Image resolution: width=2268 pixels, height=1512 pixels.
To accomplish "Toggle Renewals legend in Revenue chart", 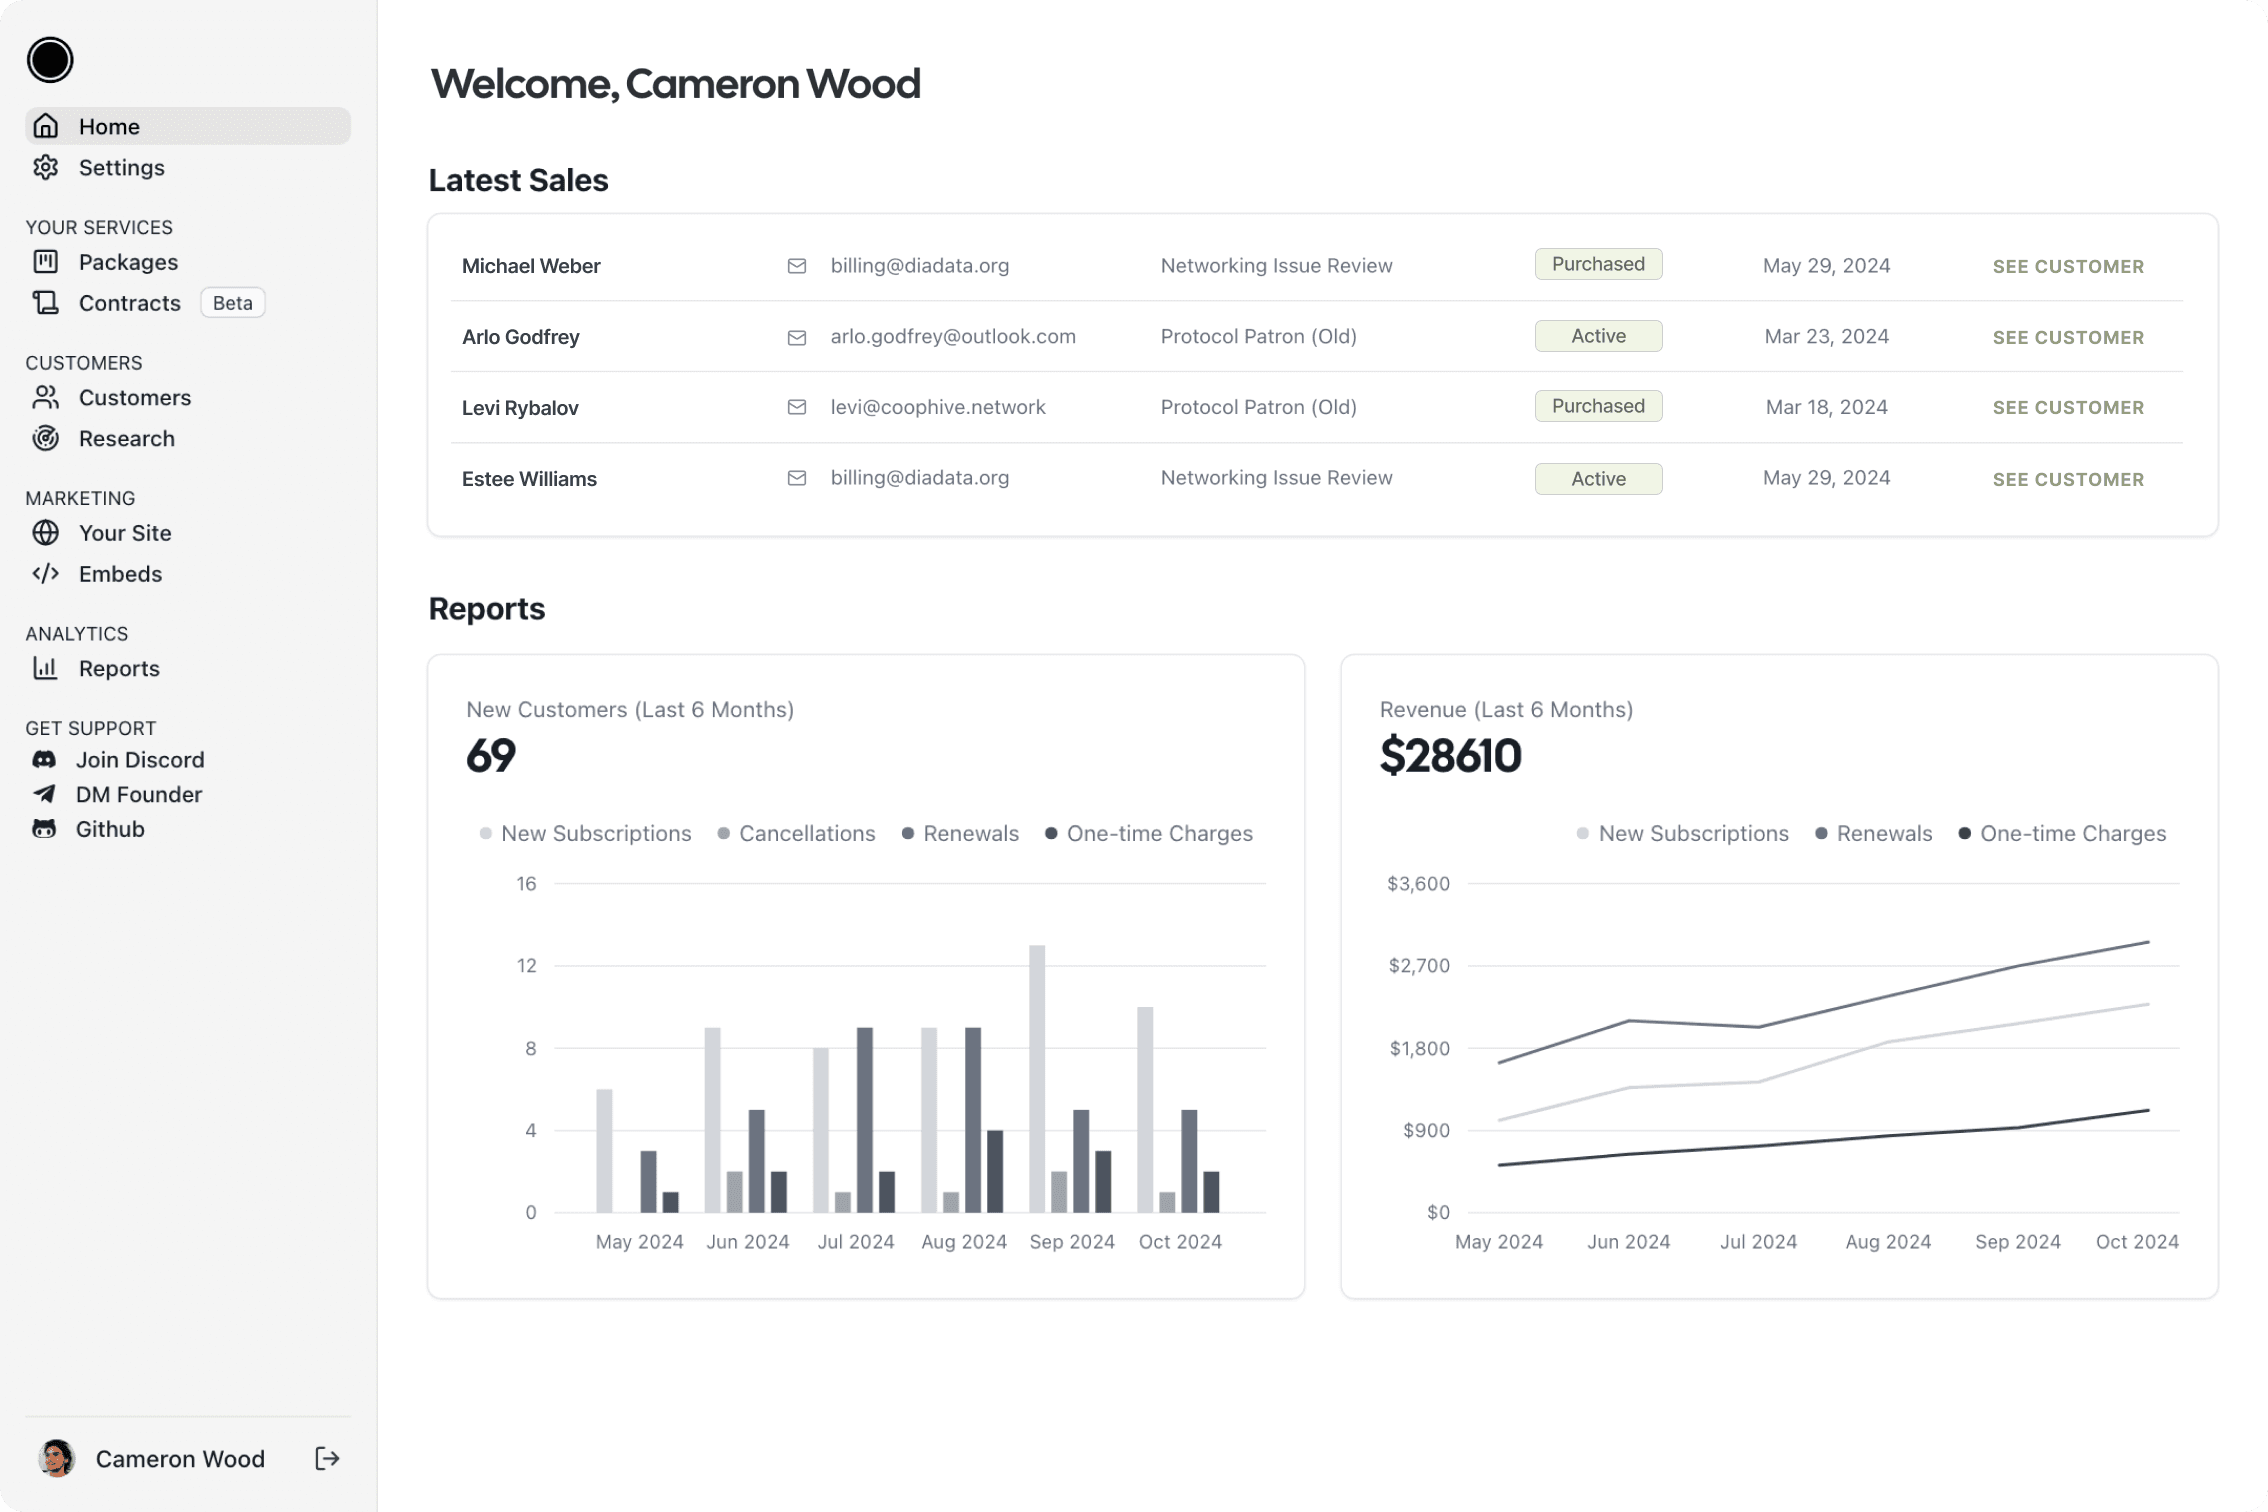I will [1873, 833].
